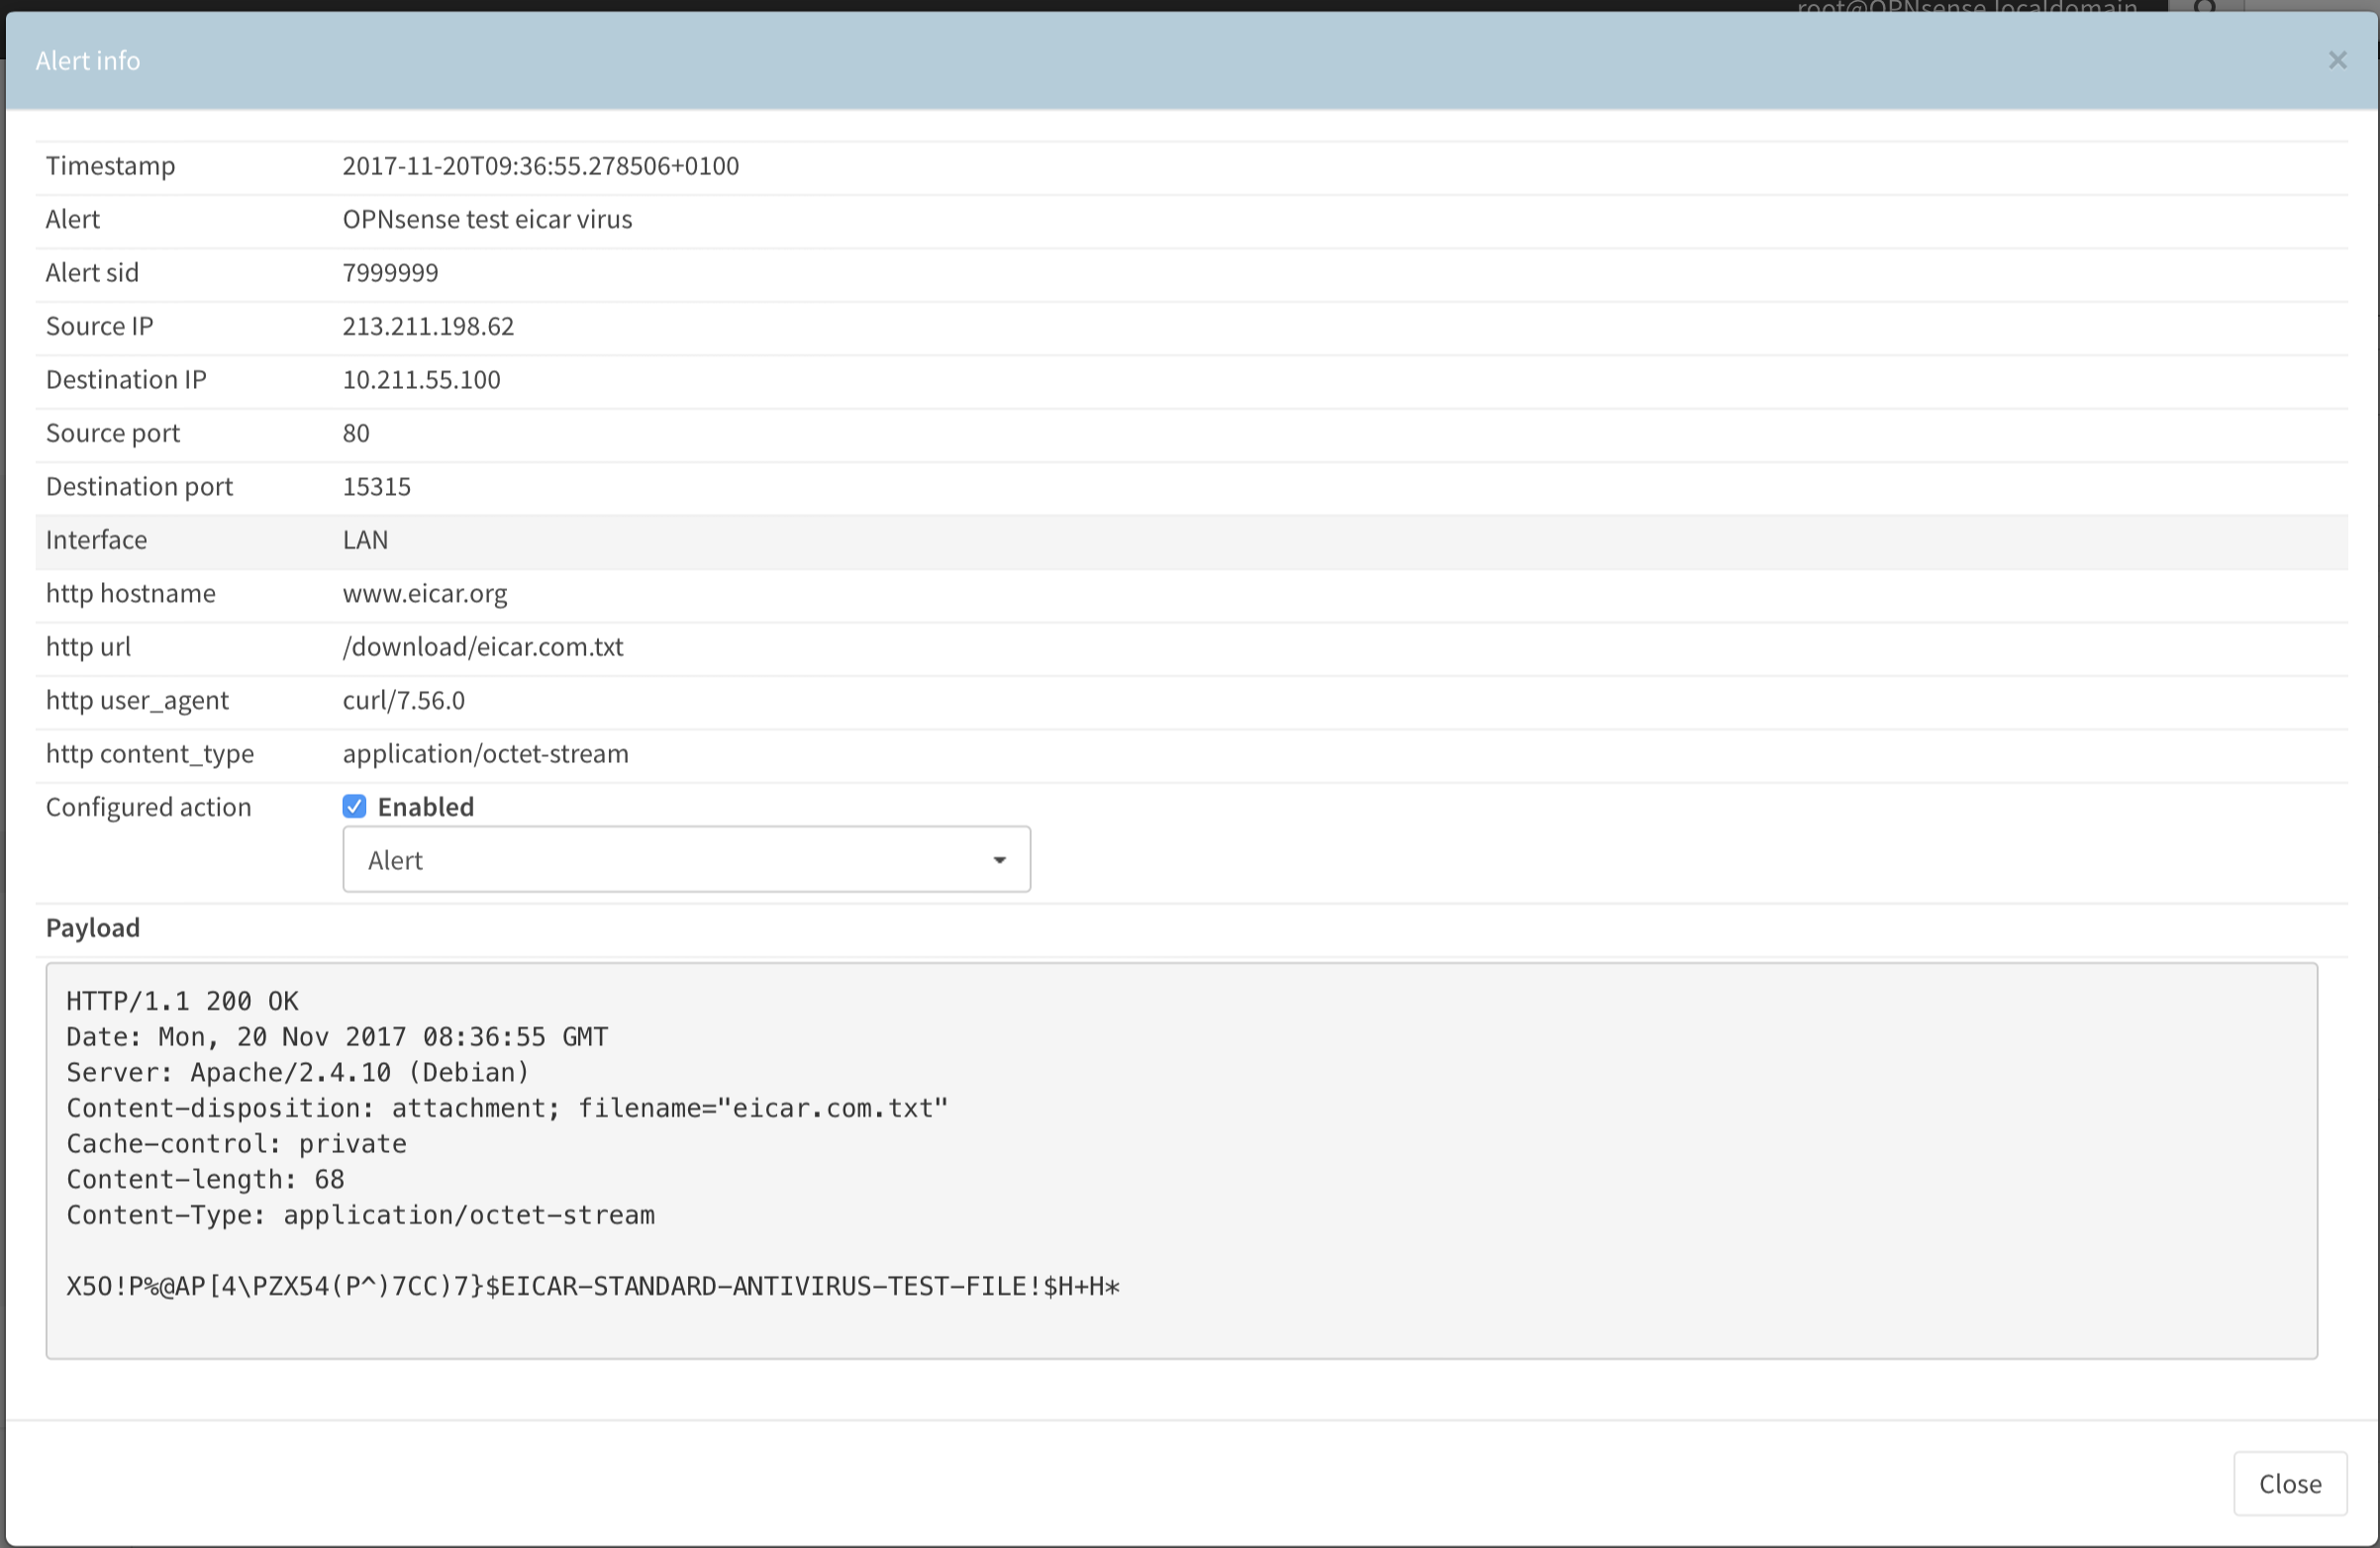Viewport: 2380px width, 1548px height.
Task: Click the Enabled label next to the checkbox
Action: tap(425, 807)
